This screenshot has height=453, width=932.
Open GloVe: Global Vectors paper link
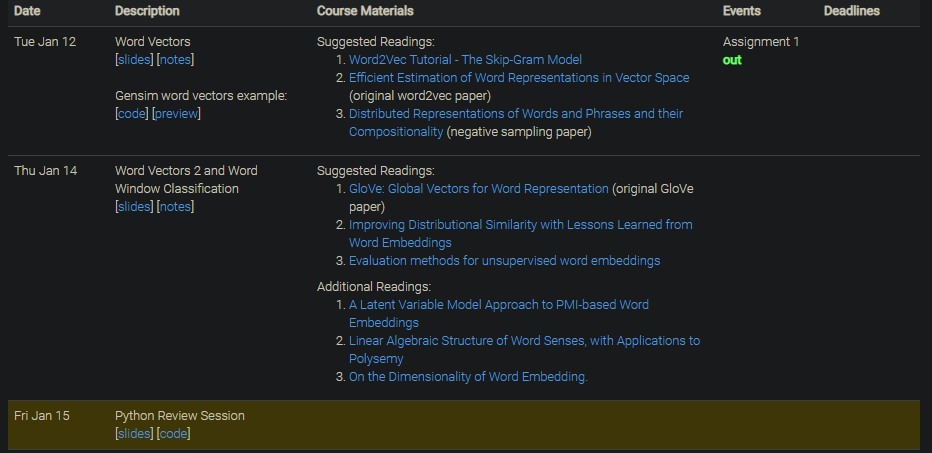478,189
